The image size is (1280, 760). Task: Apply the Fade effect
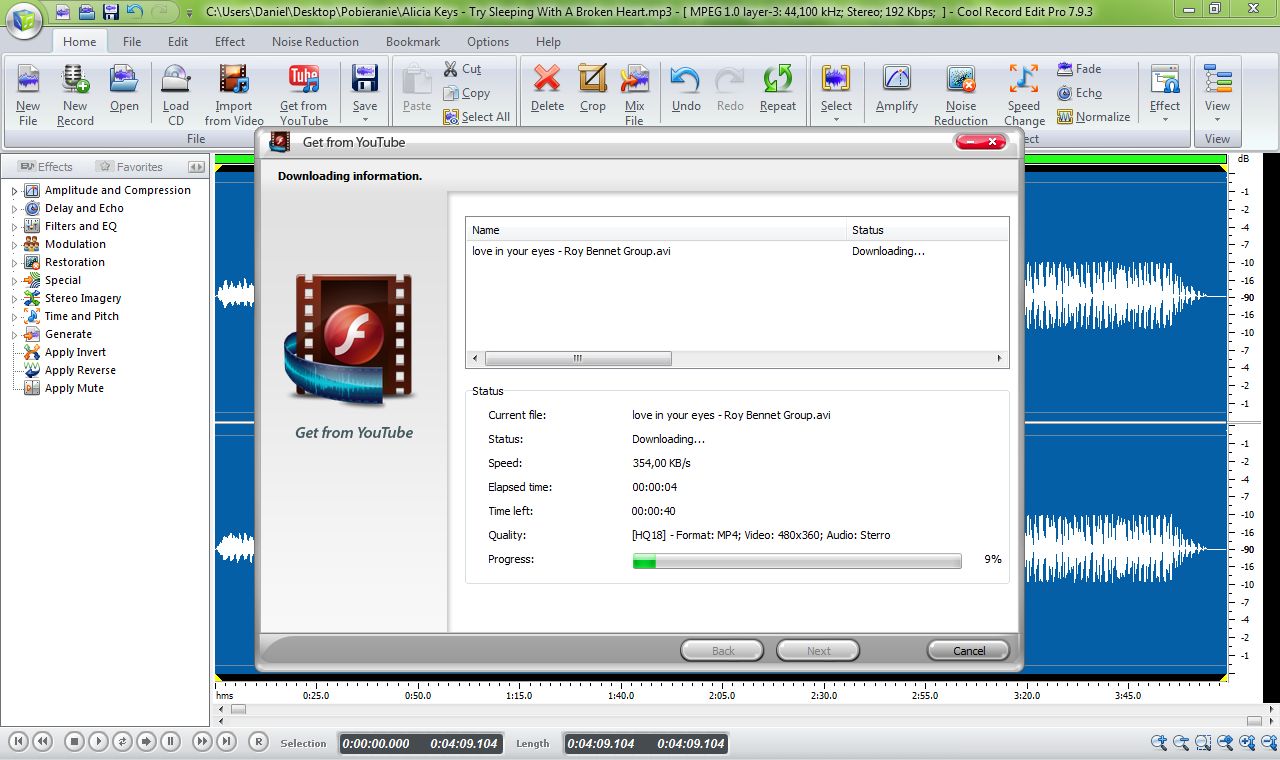click(x=1079, y=69)
